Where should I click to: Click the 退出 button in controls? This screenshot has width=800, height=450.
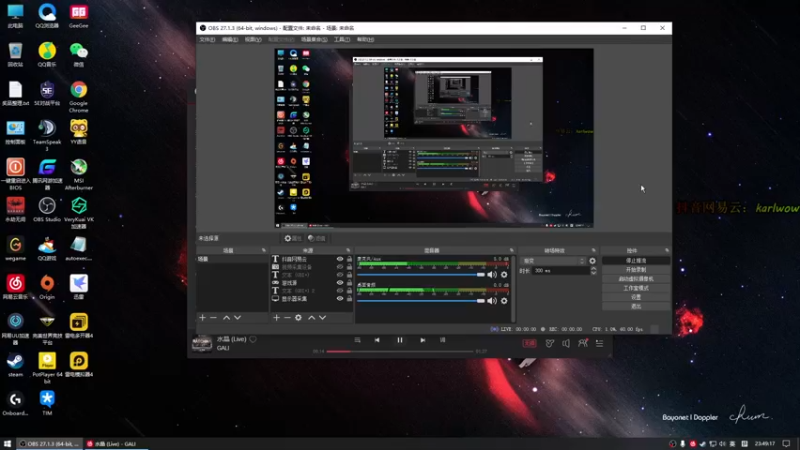(x=636, y=306)
